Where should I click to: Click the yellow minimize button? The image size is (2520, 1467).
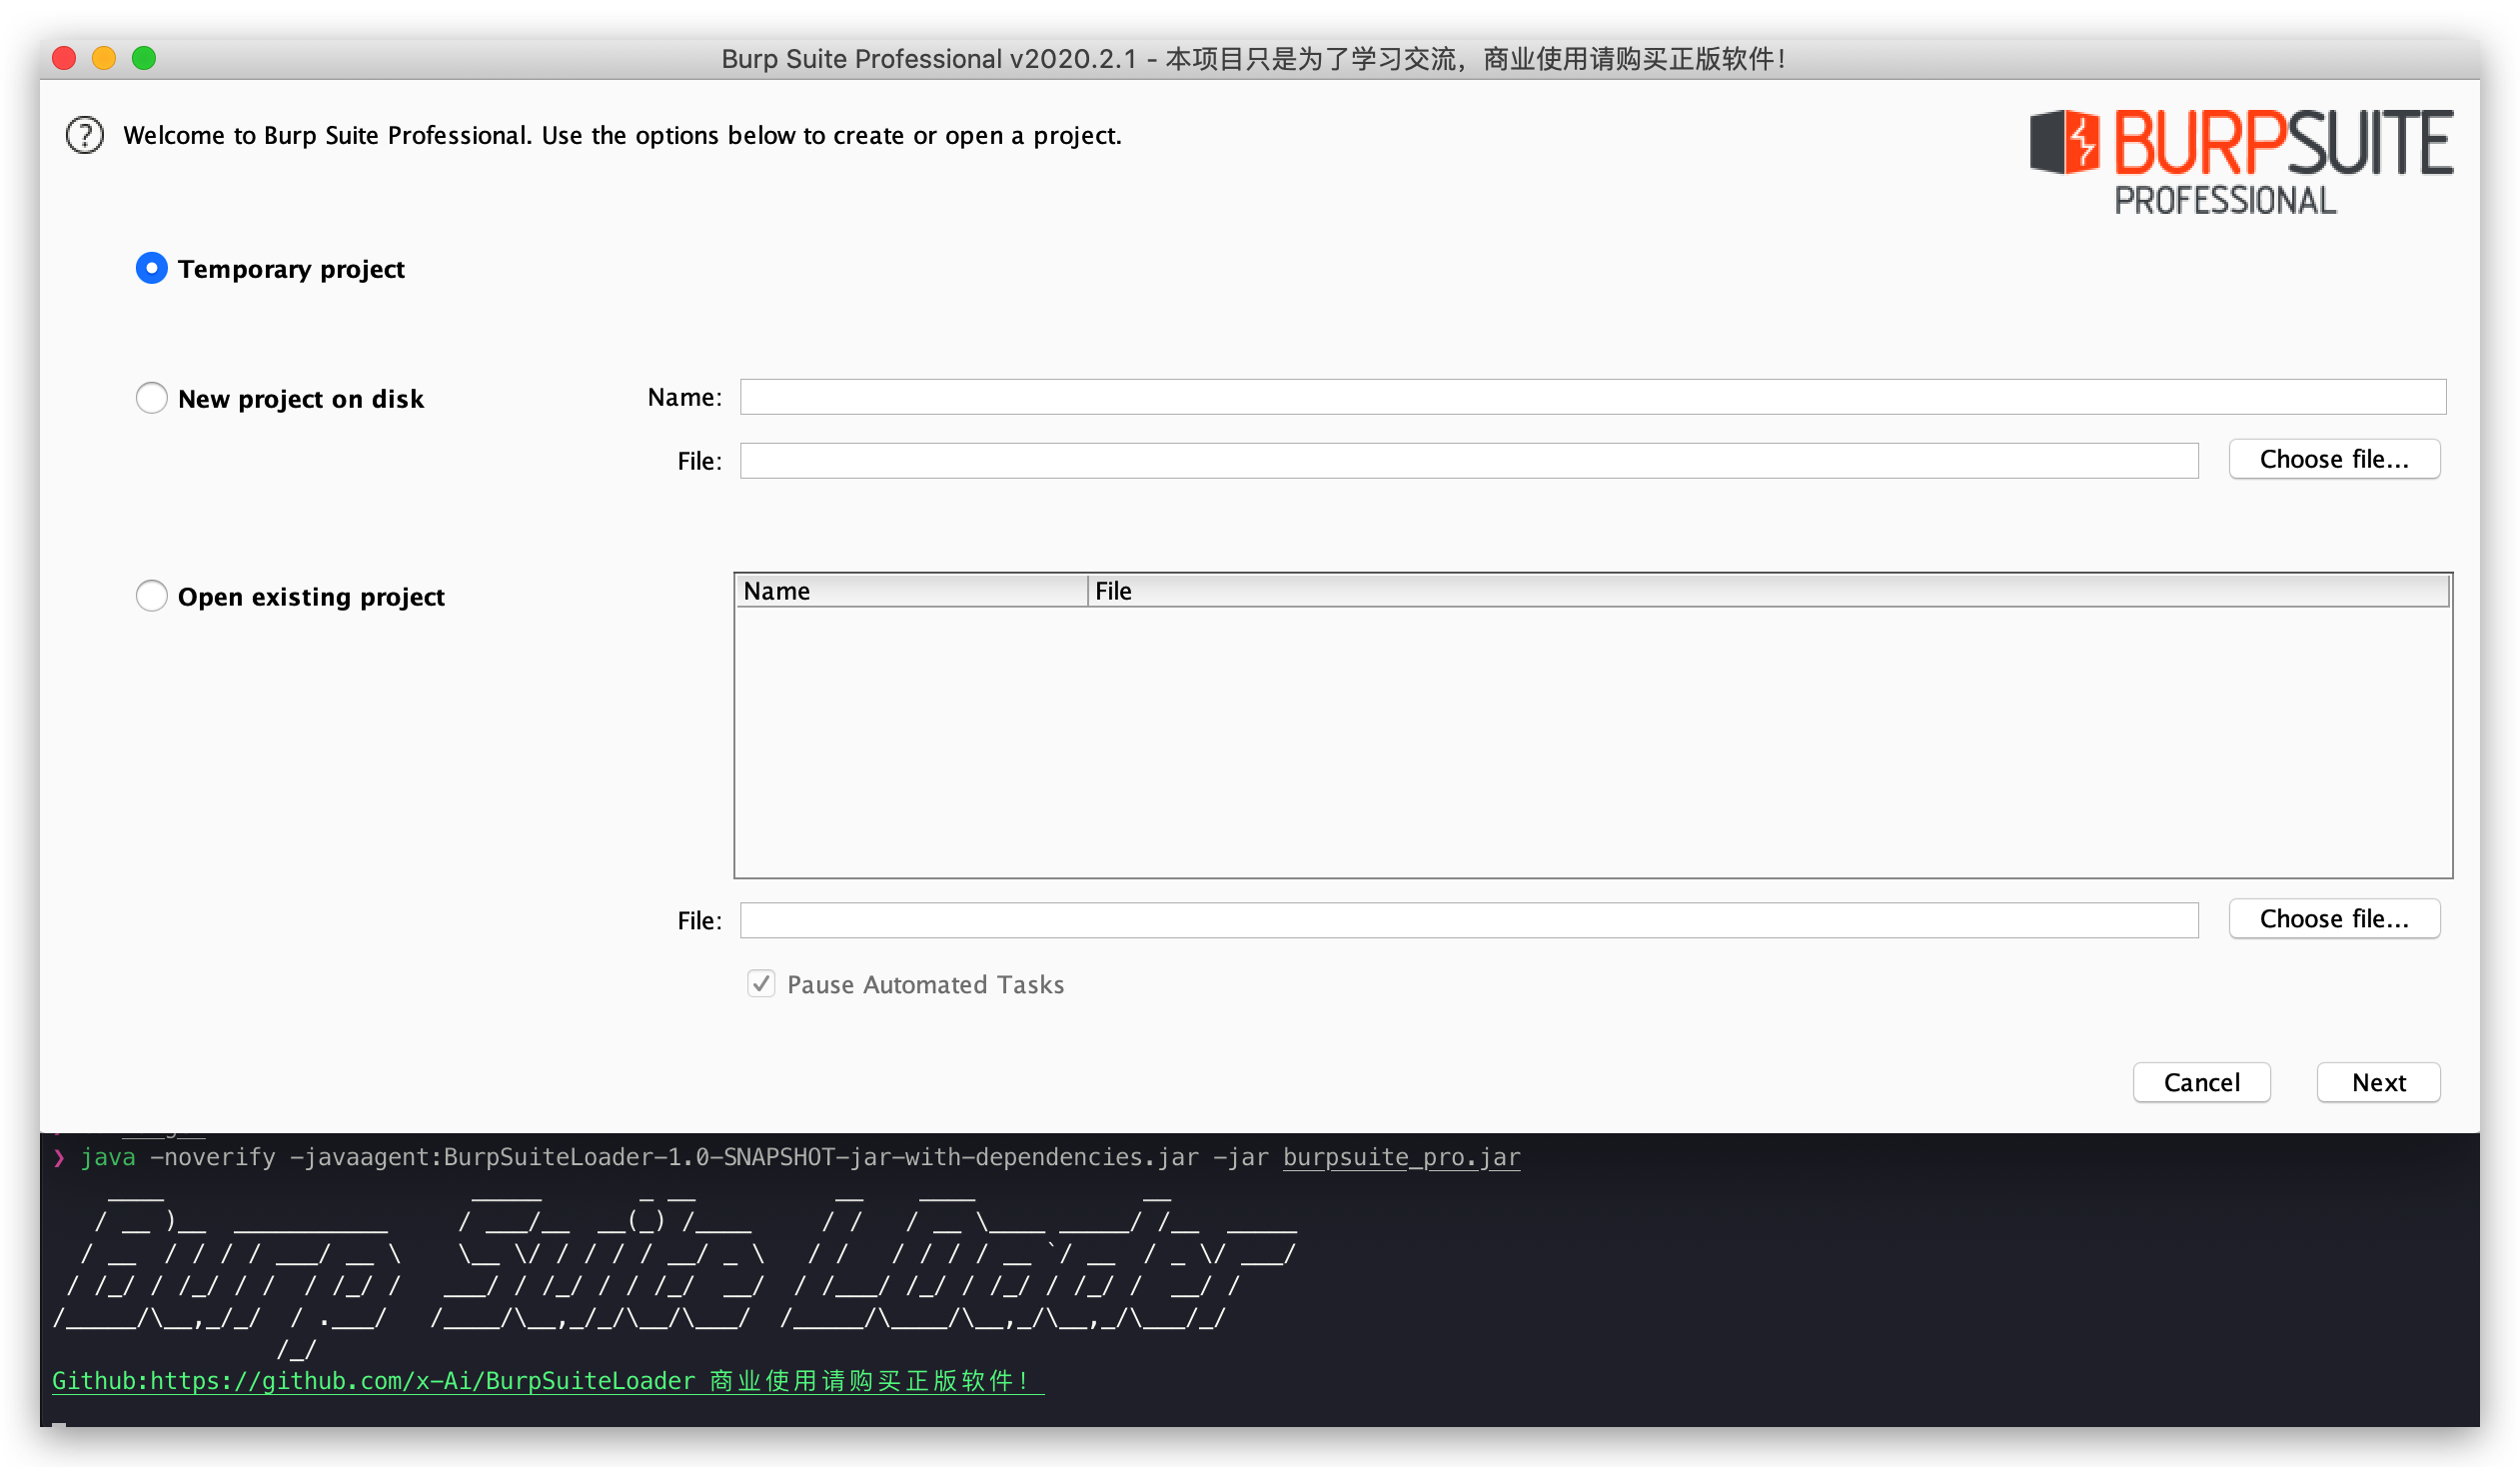click(101, 59)
